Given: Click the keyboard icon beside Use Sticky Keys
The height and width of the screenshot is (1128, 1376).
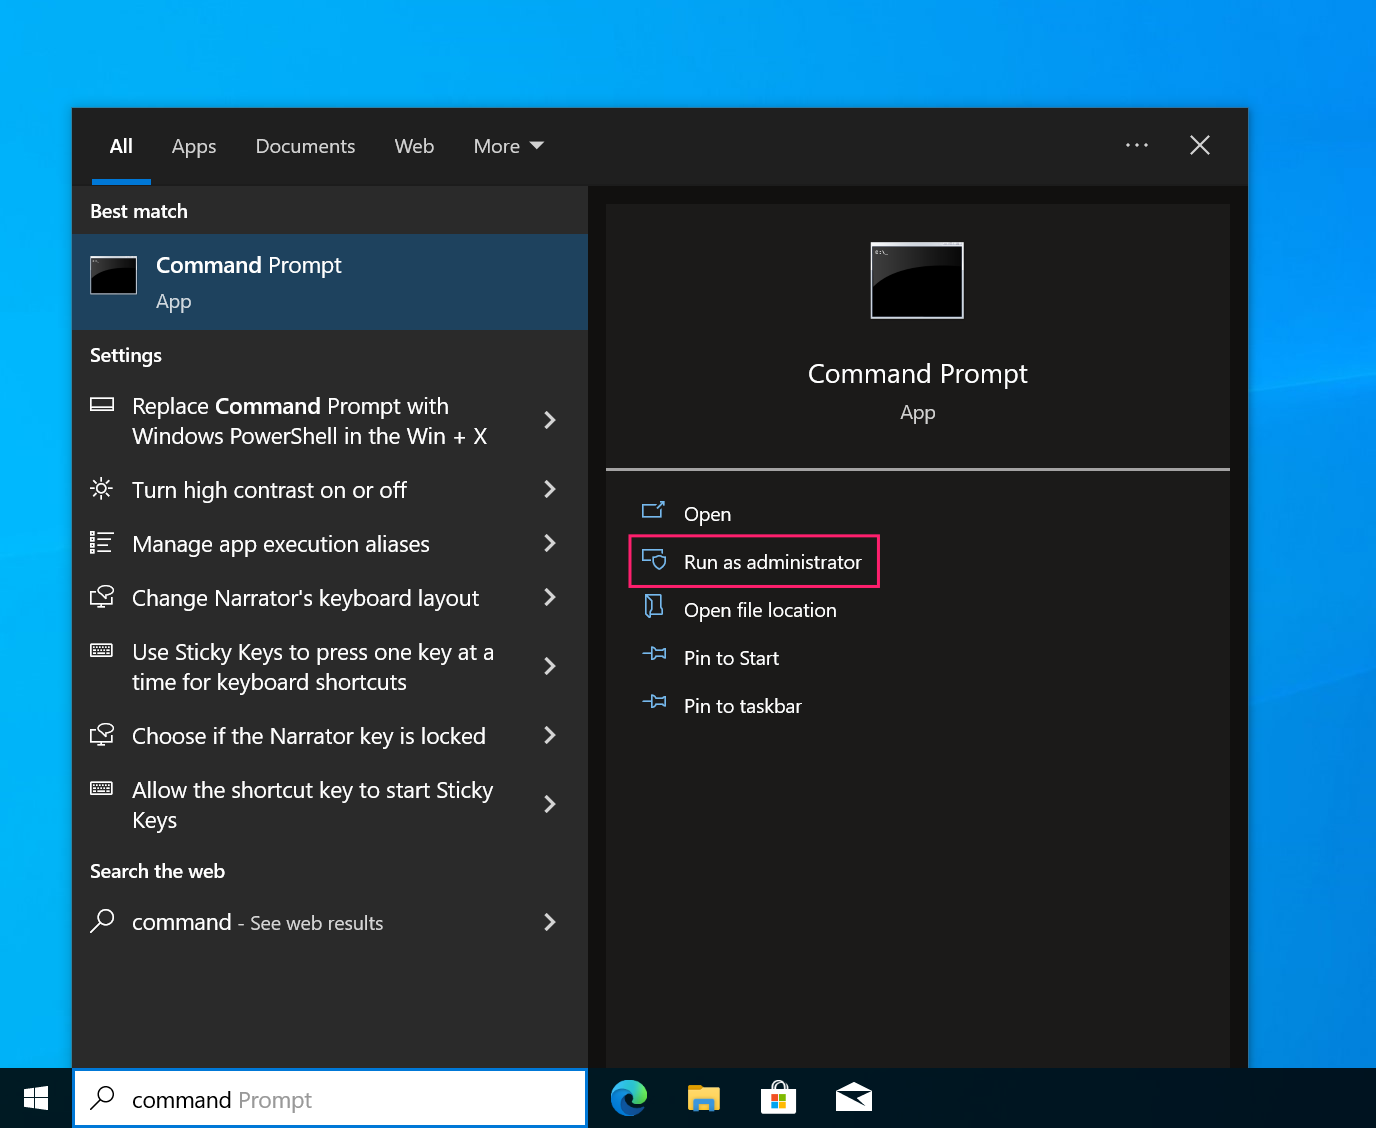Looking at the screenshot, I should 102,650.
